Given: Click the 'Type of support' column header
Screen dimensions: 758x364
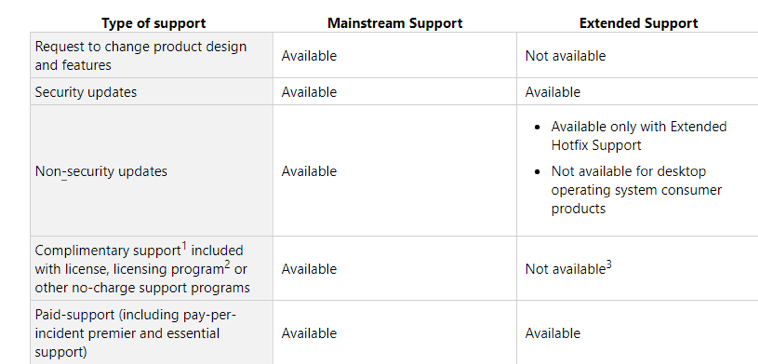Looking at the screenshot, I should (153, 23).
